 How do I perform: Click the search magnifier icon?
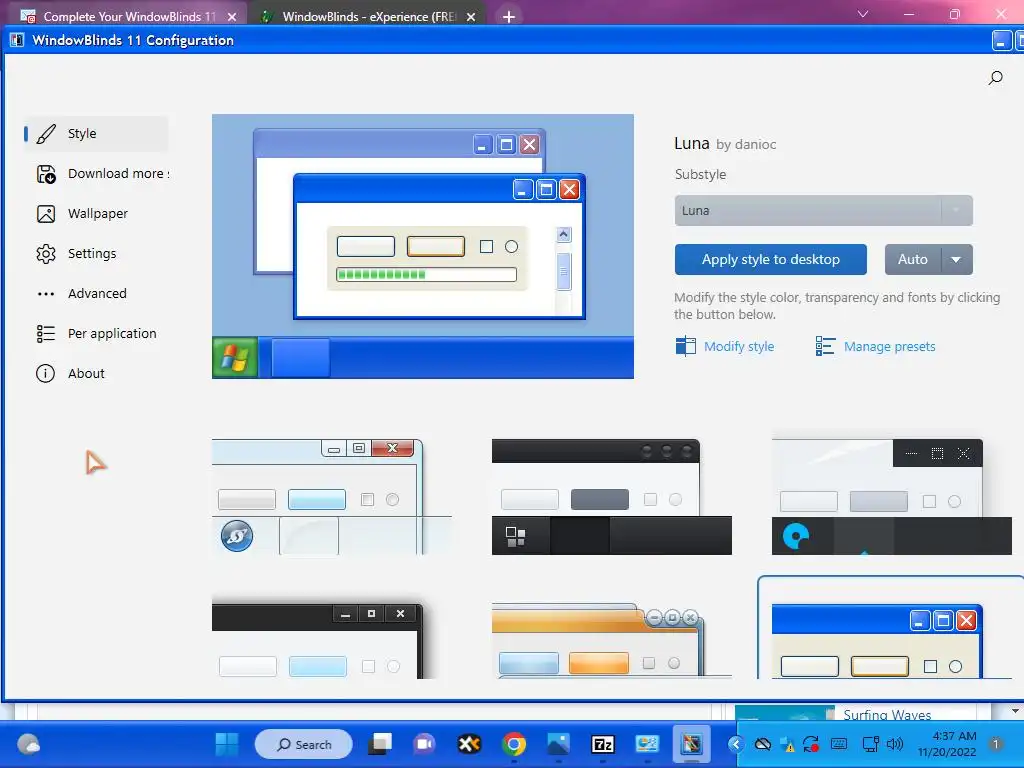[995, 78]
